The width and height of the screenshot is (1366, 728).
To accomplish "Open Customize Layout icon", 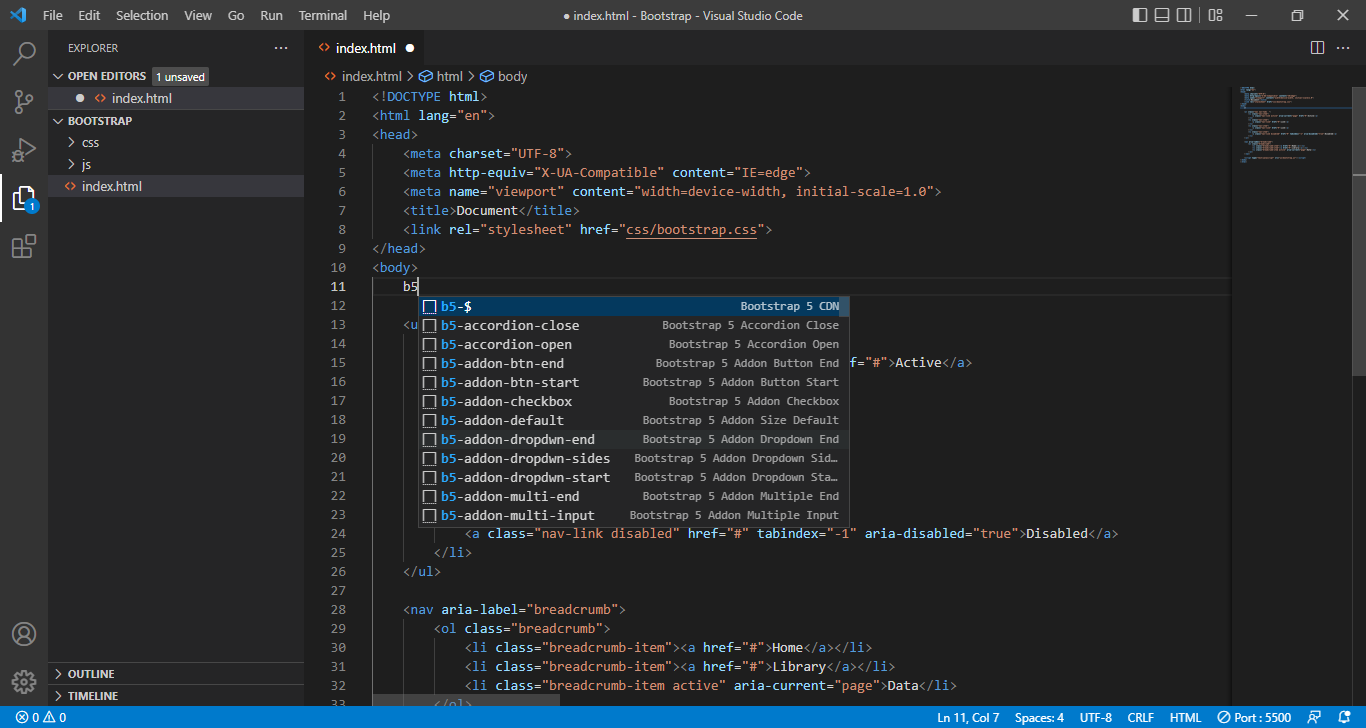I will pyautogui.click(x=1216, y=15).
